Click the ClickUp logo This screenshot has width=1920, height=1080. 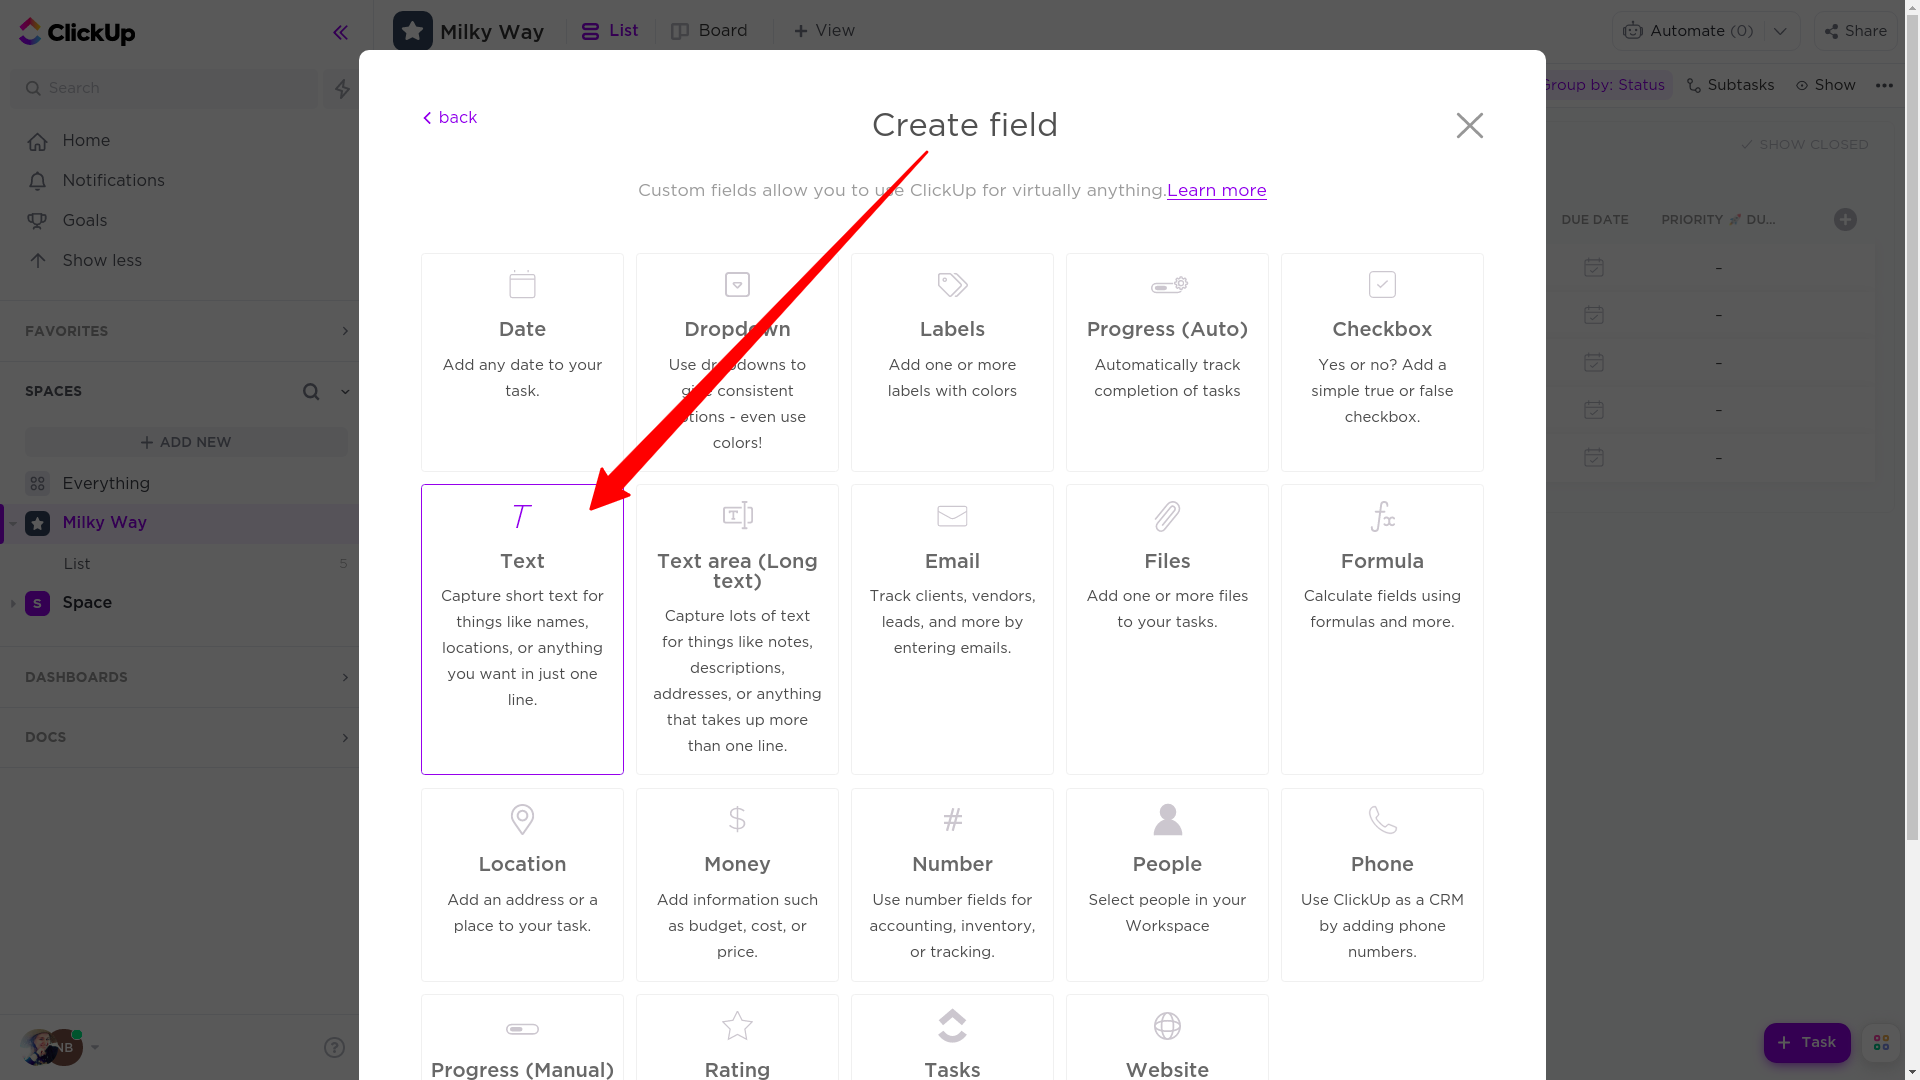pos(77,32)
